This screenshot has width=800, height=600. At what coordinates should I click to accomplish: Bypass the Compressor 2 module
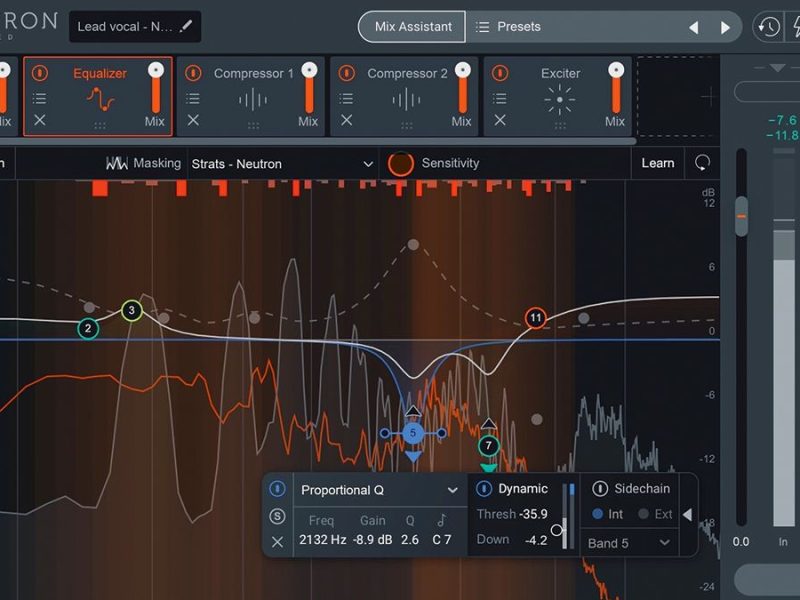[347, 73]
